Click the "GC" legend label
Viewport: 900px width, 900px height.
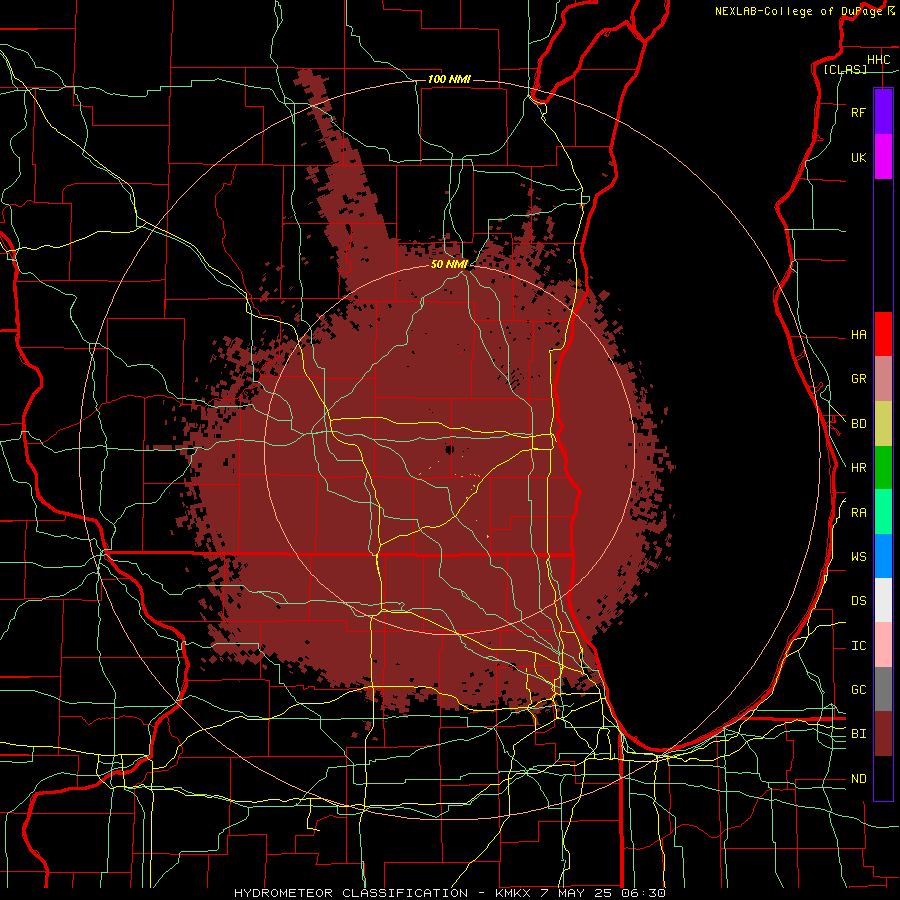coord(858,690)
